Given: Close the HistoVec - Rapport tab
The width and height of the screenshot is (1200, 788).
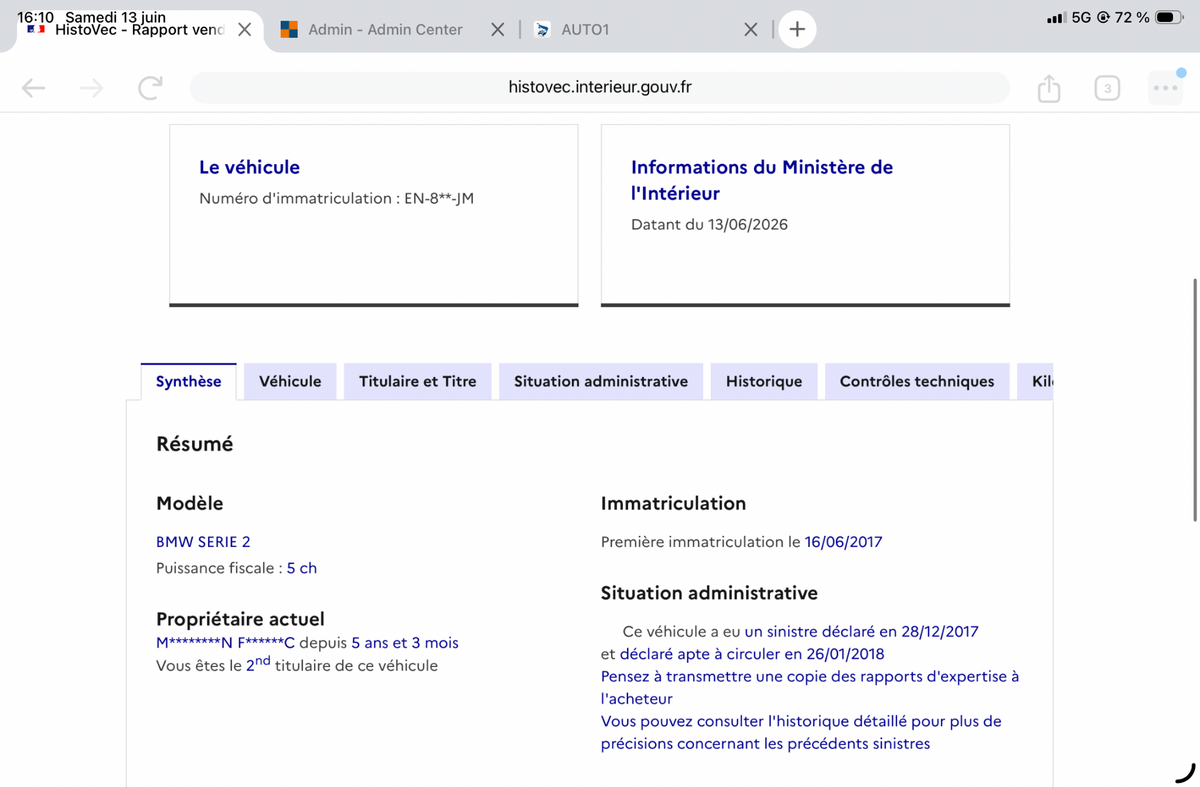Looking at the screenshot, I should (244, 30).
